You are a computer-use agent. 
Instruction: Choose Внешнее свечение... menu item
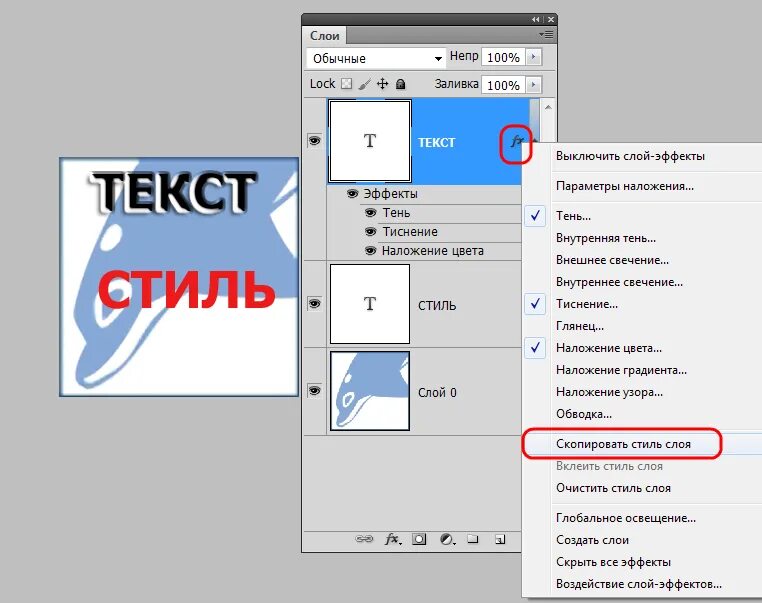point(612,260)
